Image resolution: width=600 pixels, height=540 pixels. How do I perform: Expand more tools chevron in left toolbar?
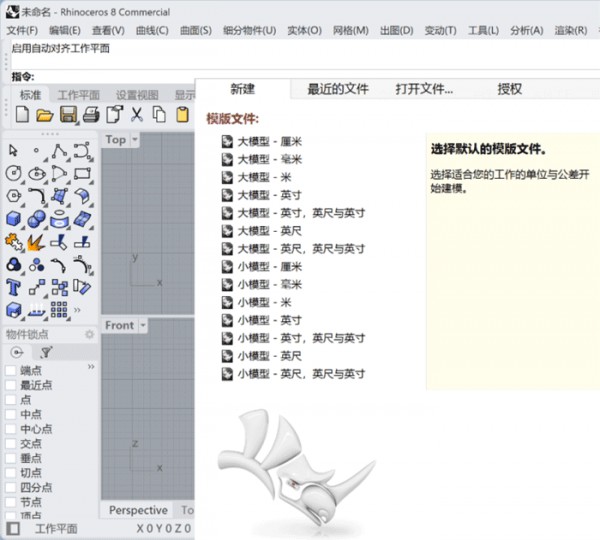[x=77, y=310]
